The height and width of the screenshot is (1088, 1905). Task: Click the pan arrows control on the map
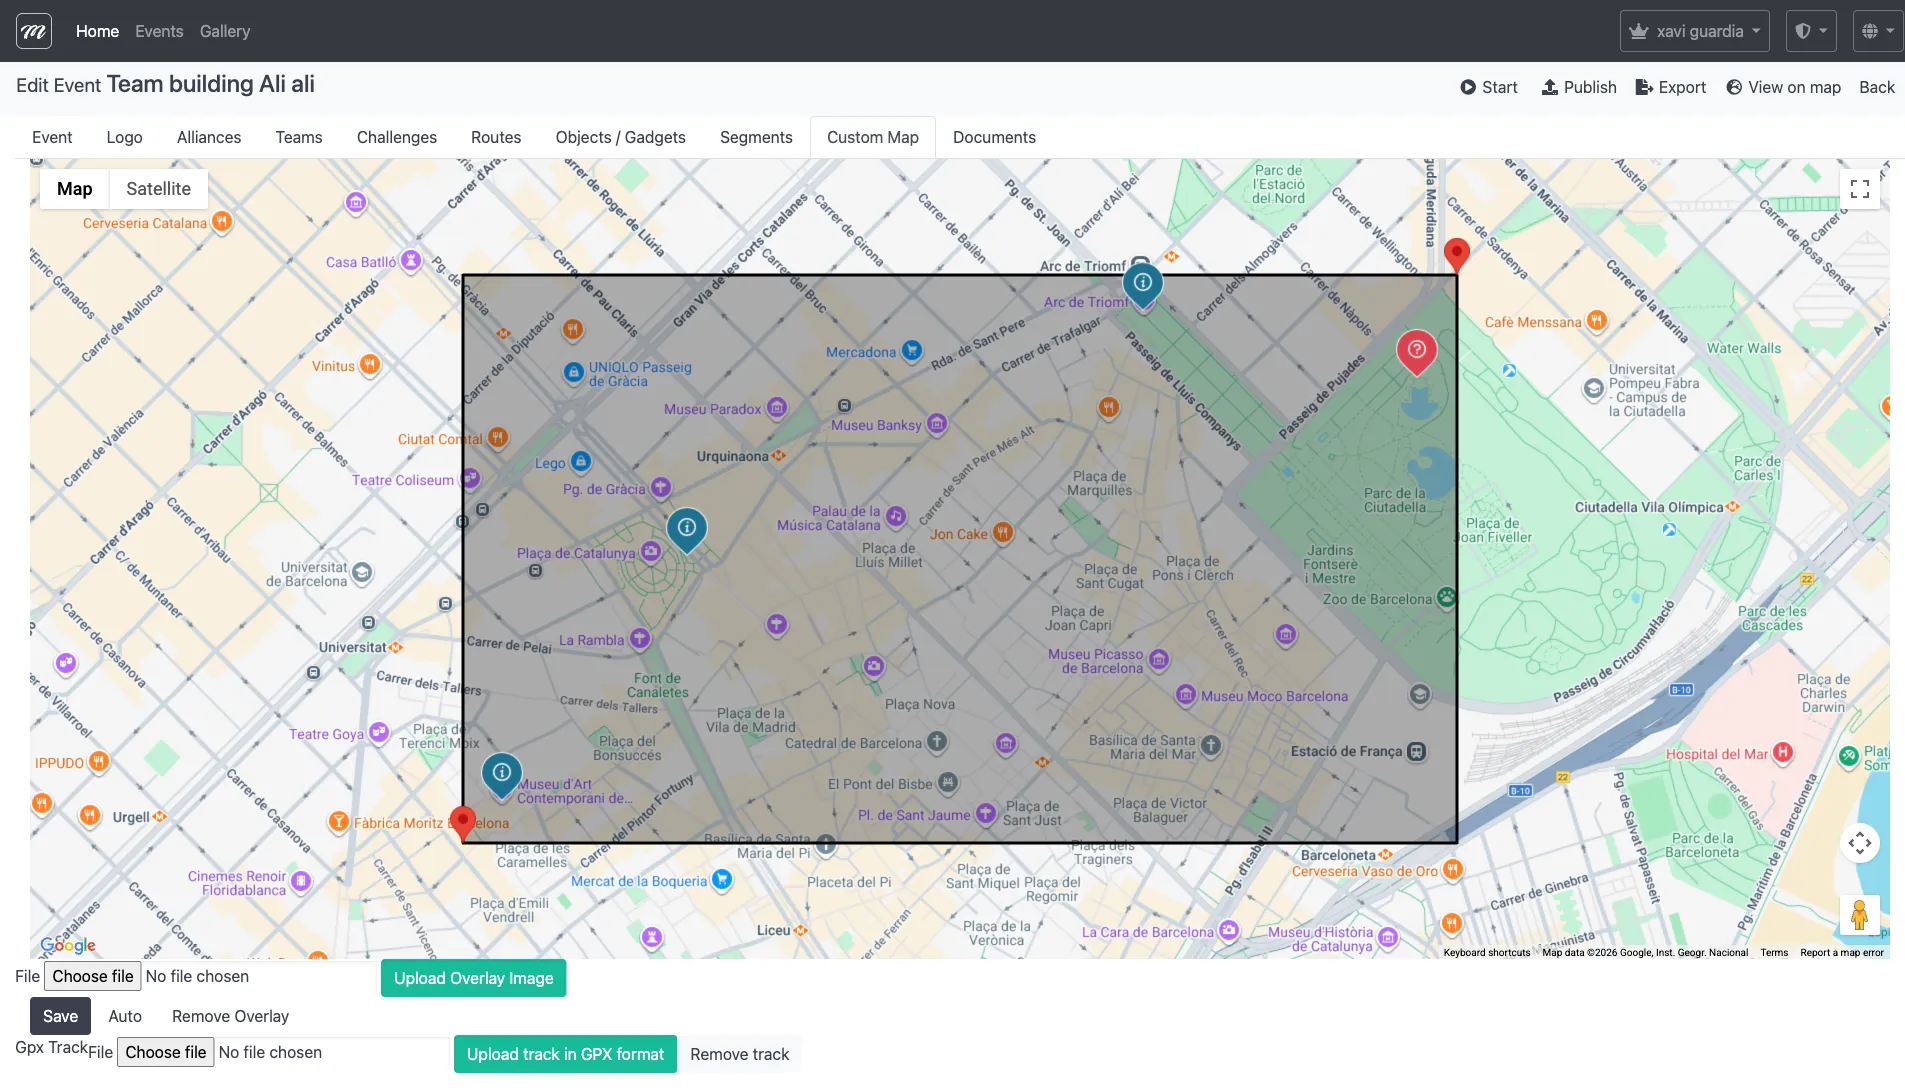1861,843
